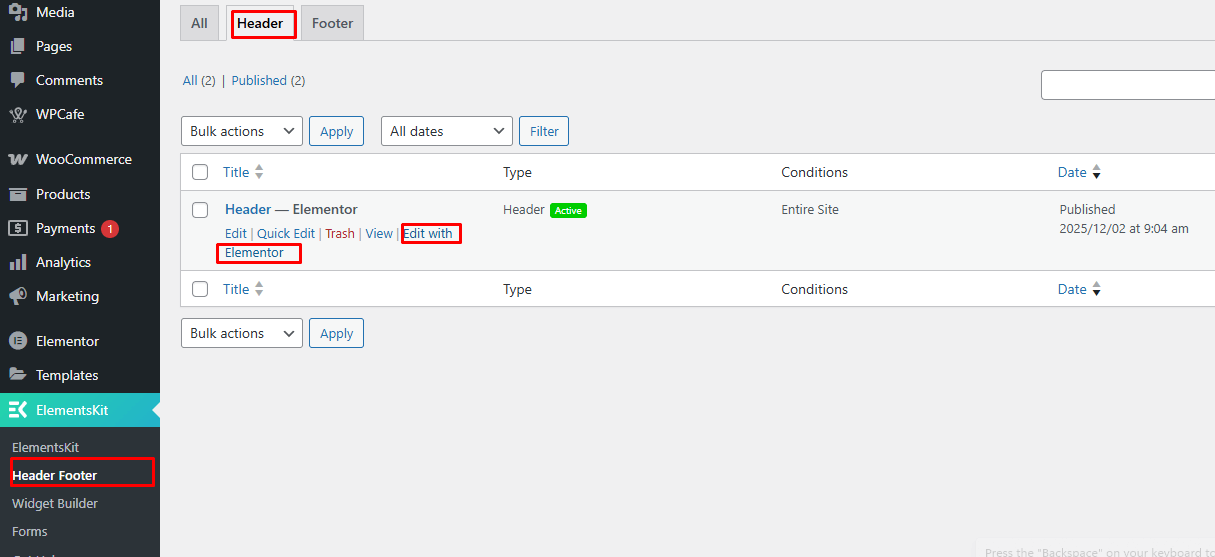The height and width of the screenshot is (557, 1215).
Task: Click the Trash link for Header
Action: pos(339,233)
